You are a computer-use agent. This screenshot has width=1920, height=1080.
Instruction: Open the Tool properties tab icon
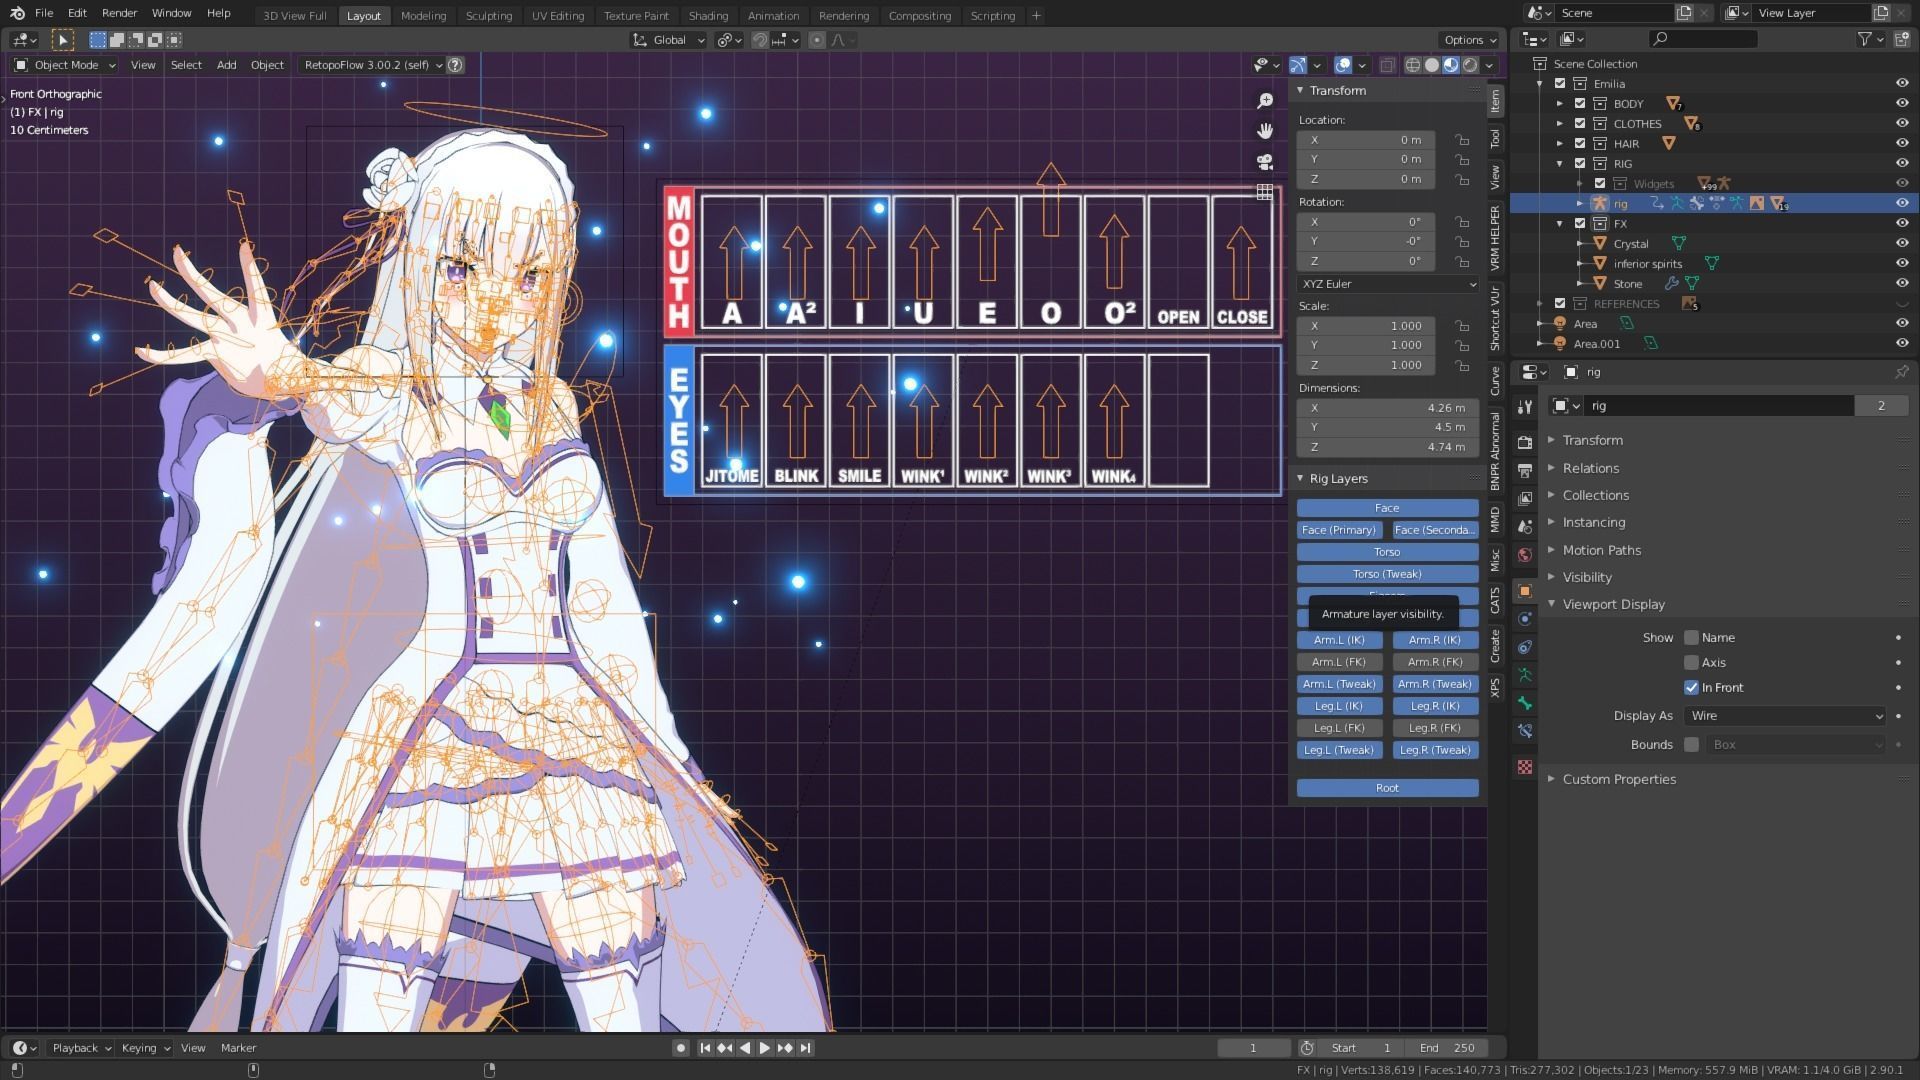[1524, 407]
